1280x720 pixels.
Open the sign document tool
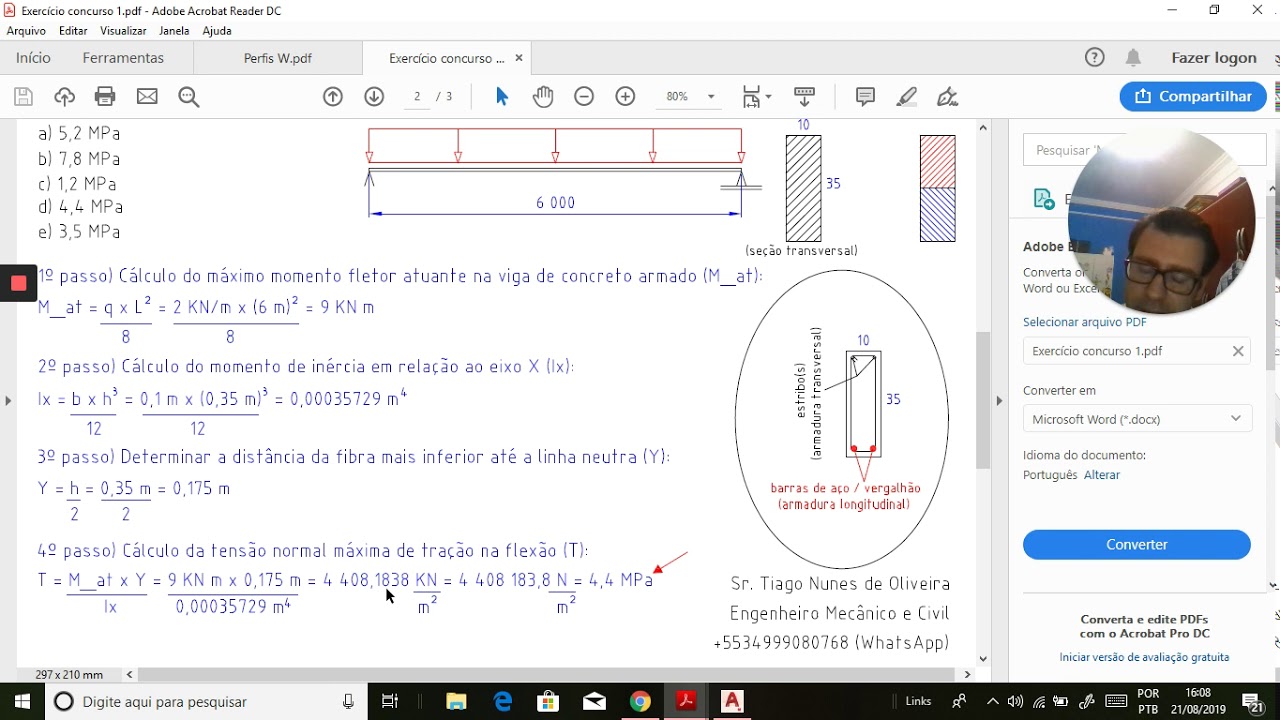(948, 97)
